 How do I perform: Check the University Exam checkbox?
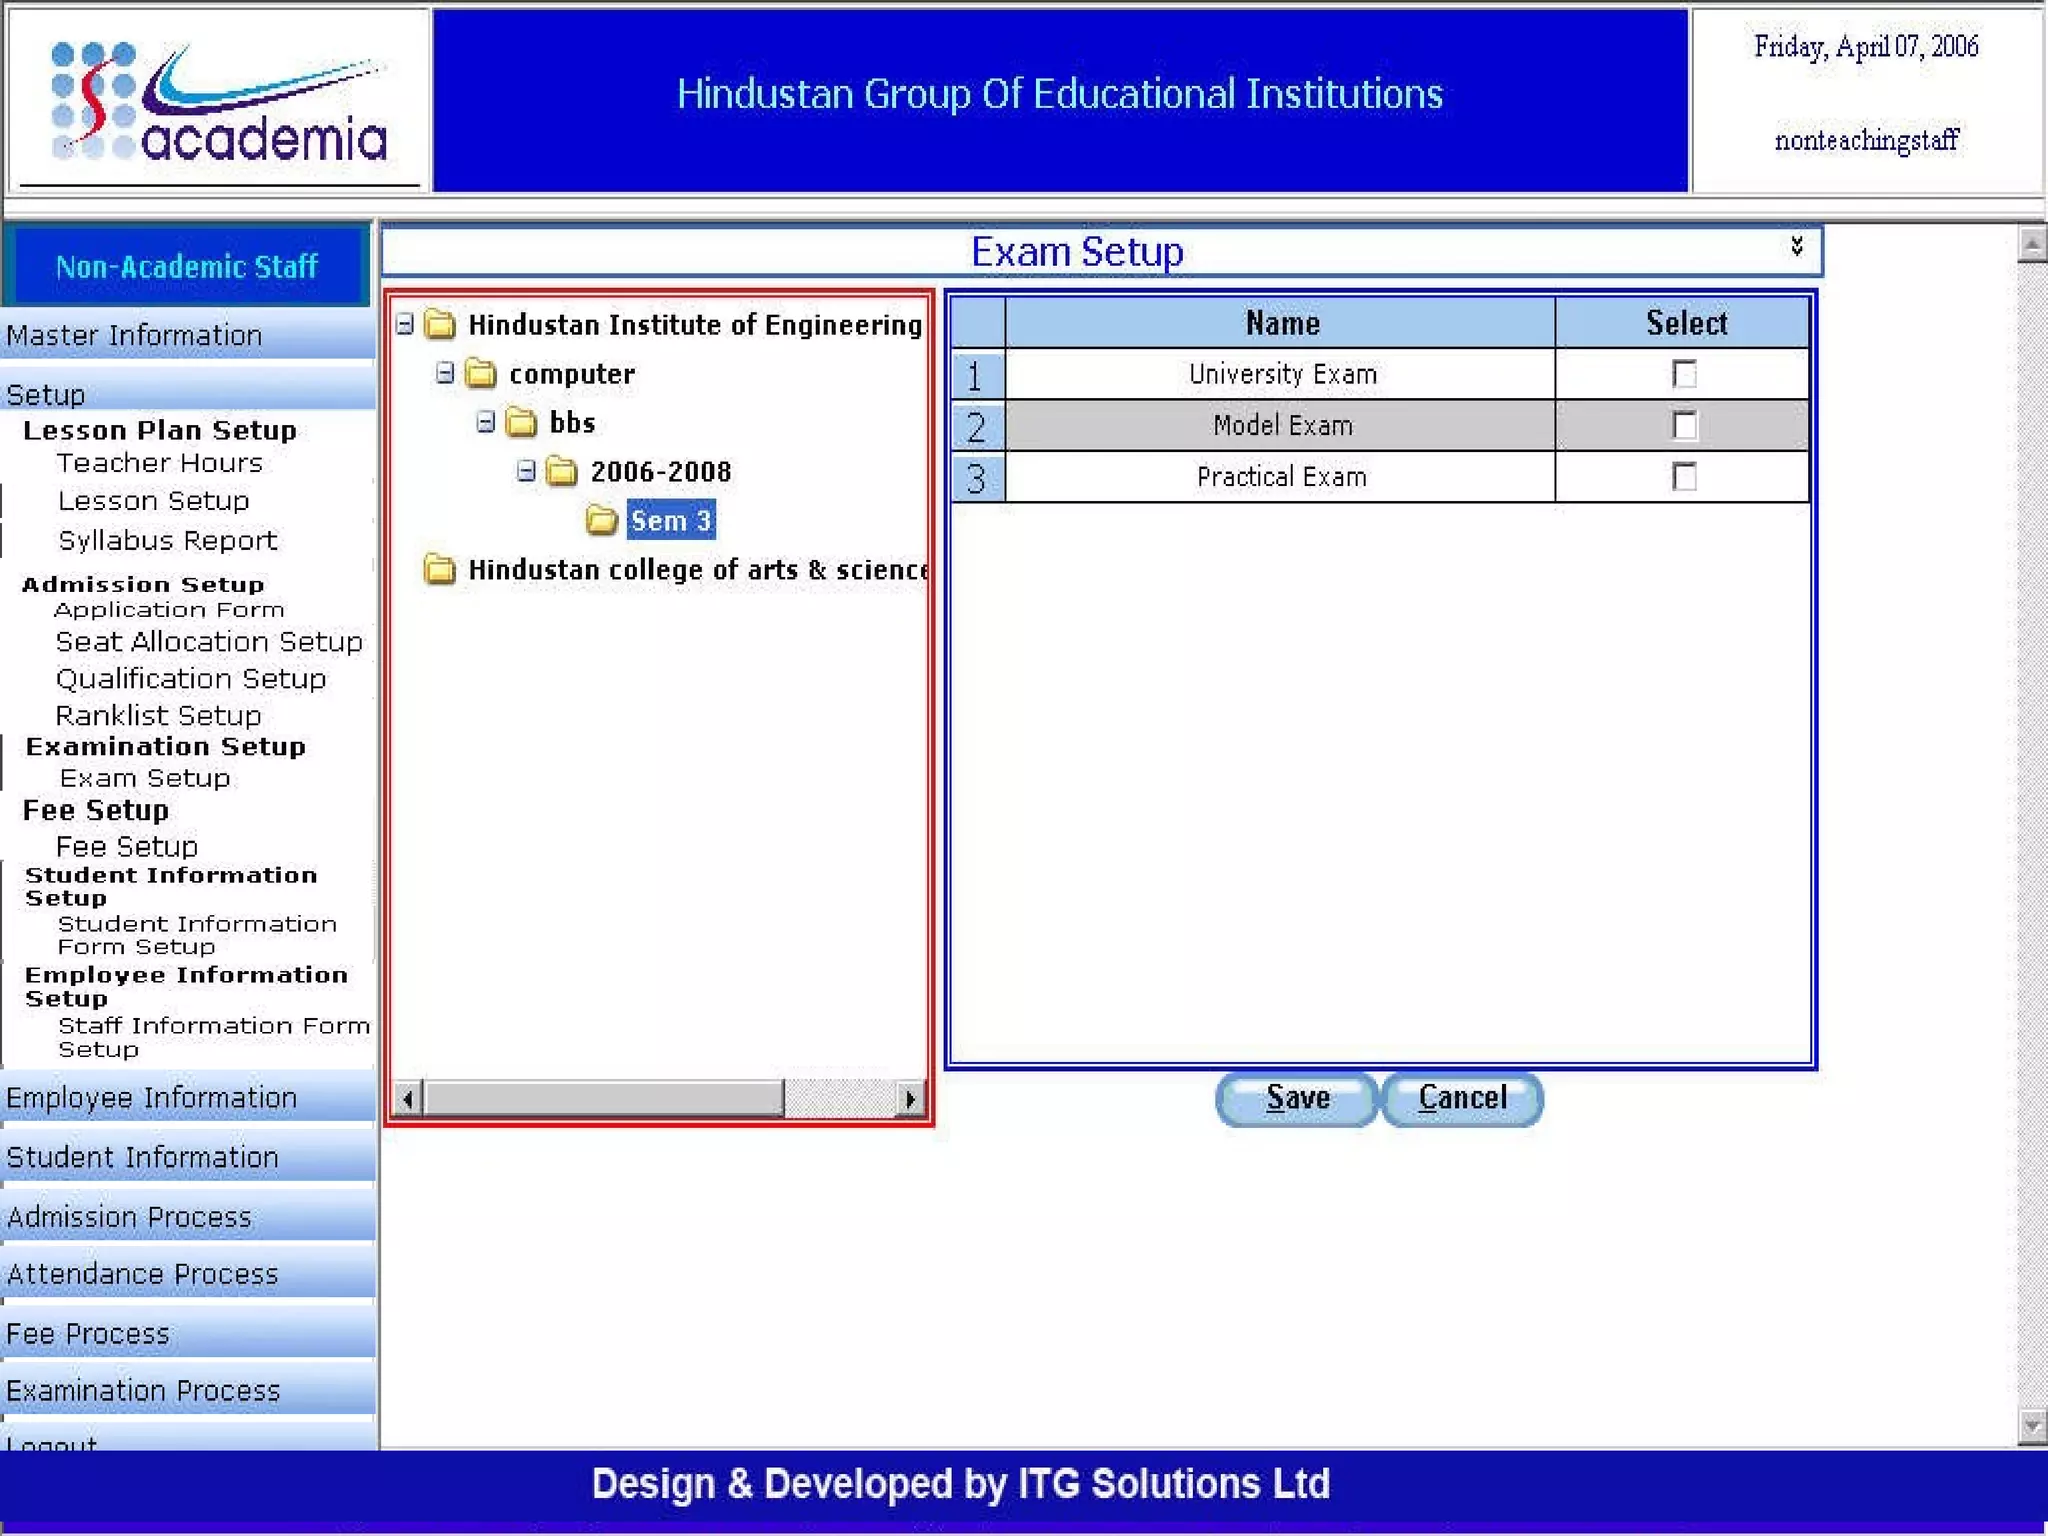[1684, 374]
